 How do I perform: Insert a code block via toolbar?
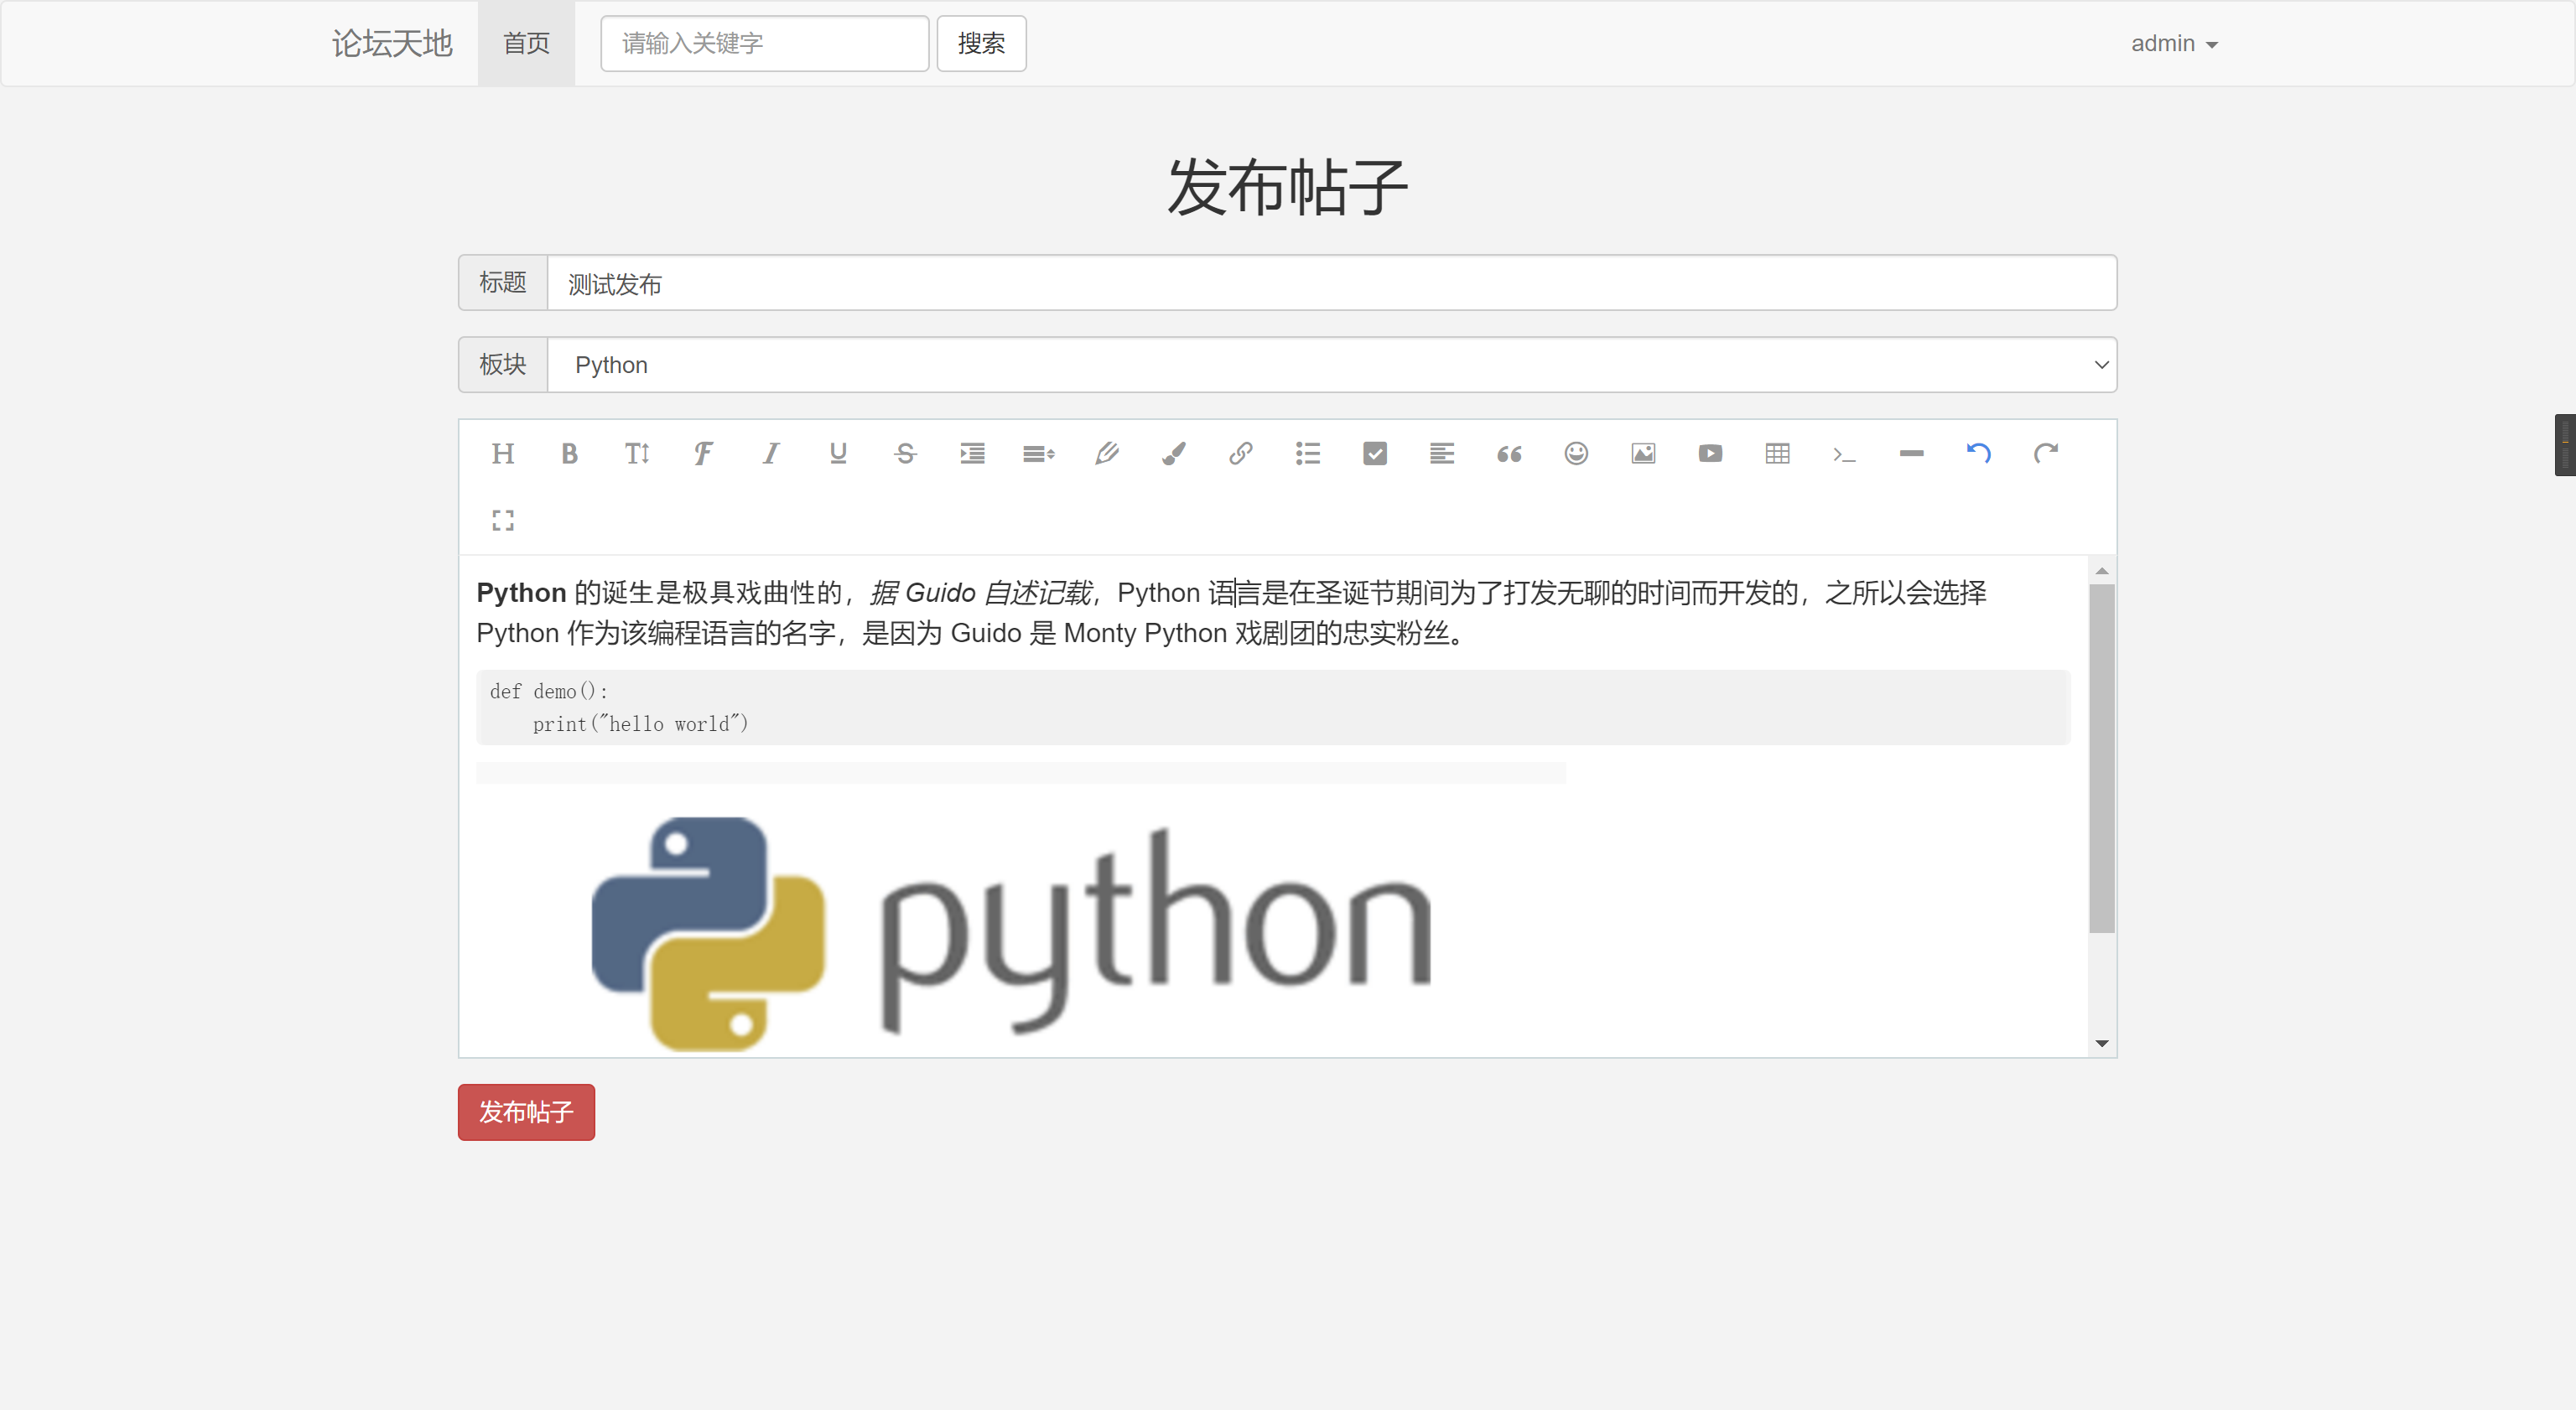point(1844,454)
